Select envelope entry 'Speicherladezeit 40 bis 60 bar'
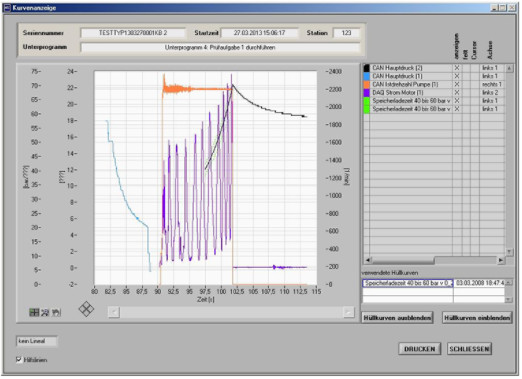The width and height of the screenshot is (522, 379). [x=408, y=283]
